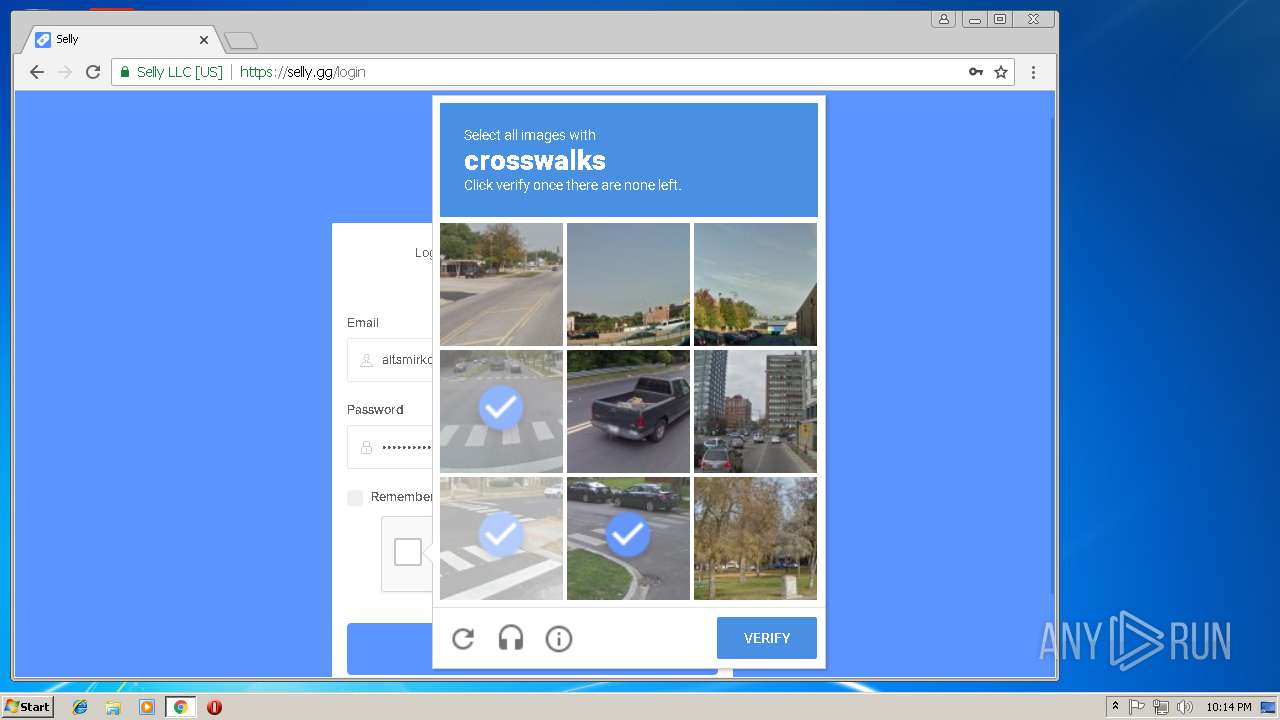Select the gray sky top-middle tile
This screenshot has height=720, width=1280.
[x=628, y=284]
